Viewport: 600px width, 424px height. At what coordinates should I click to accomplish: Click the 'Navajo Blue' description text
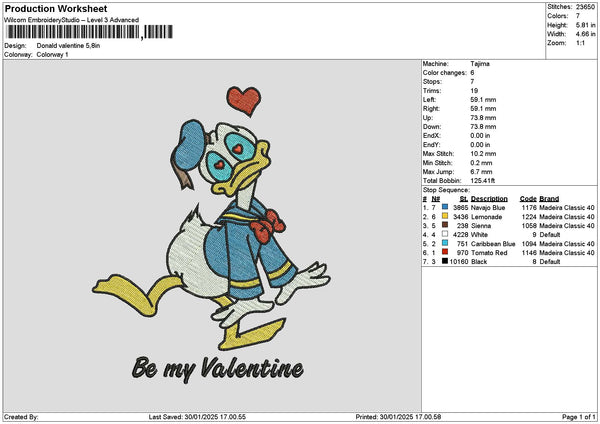[x=488, y=208]
